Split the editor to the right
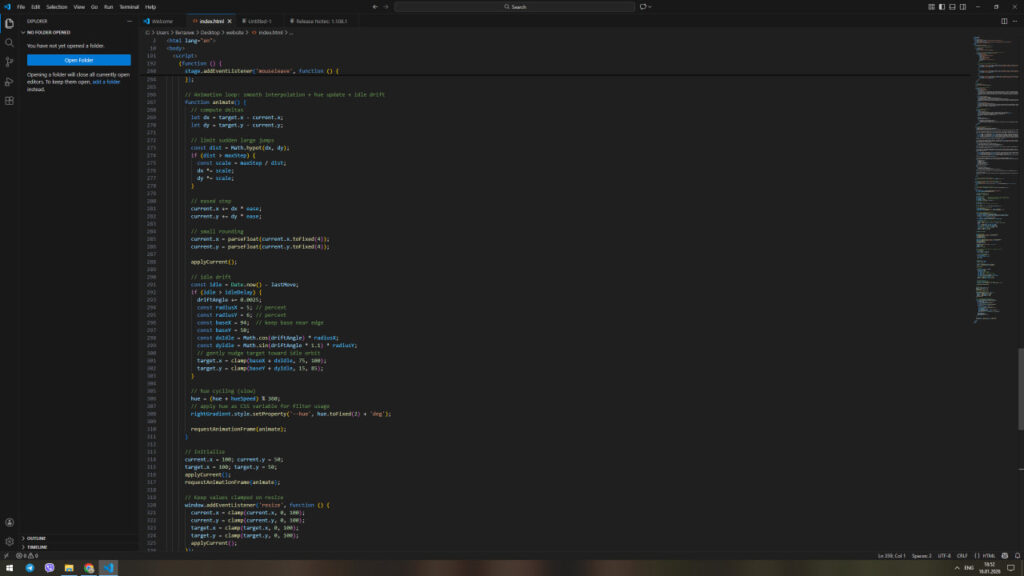This screenshot has width=1024, height=576. (x=1004, y=21)
